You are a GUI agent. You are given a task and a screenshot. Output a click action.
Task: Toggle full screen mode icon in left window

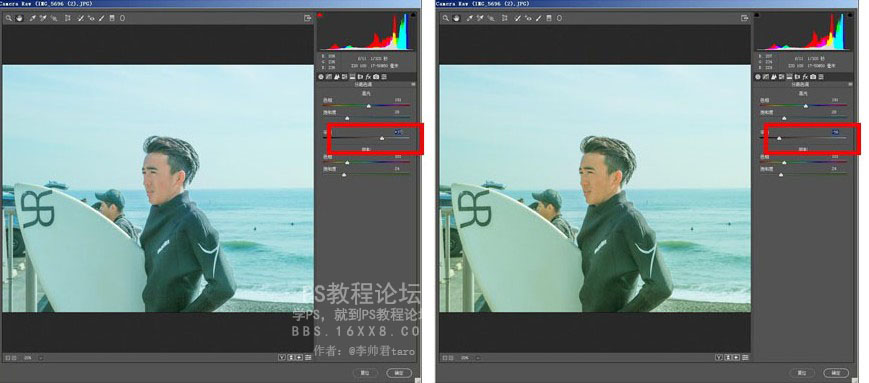[308, 18]
